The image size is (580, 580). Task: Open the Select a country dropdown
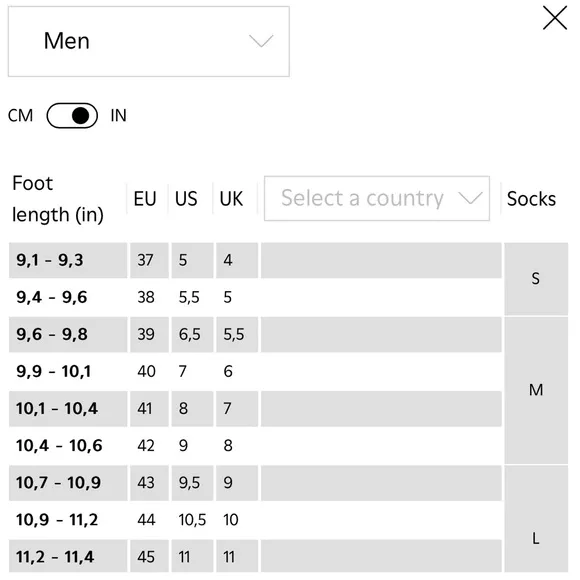click(x=377, y=198)
